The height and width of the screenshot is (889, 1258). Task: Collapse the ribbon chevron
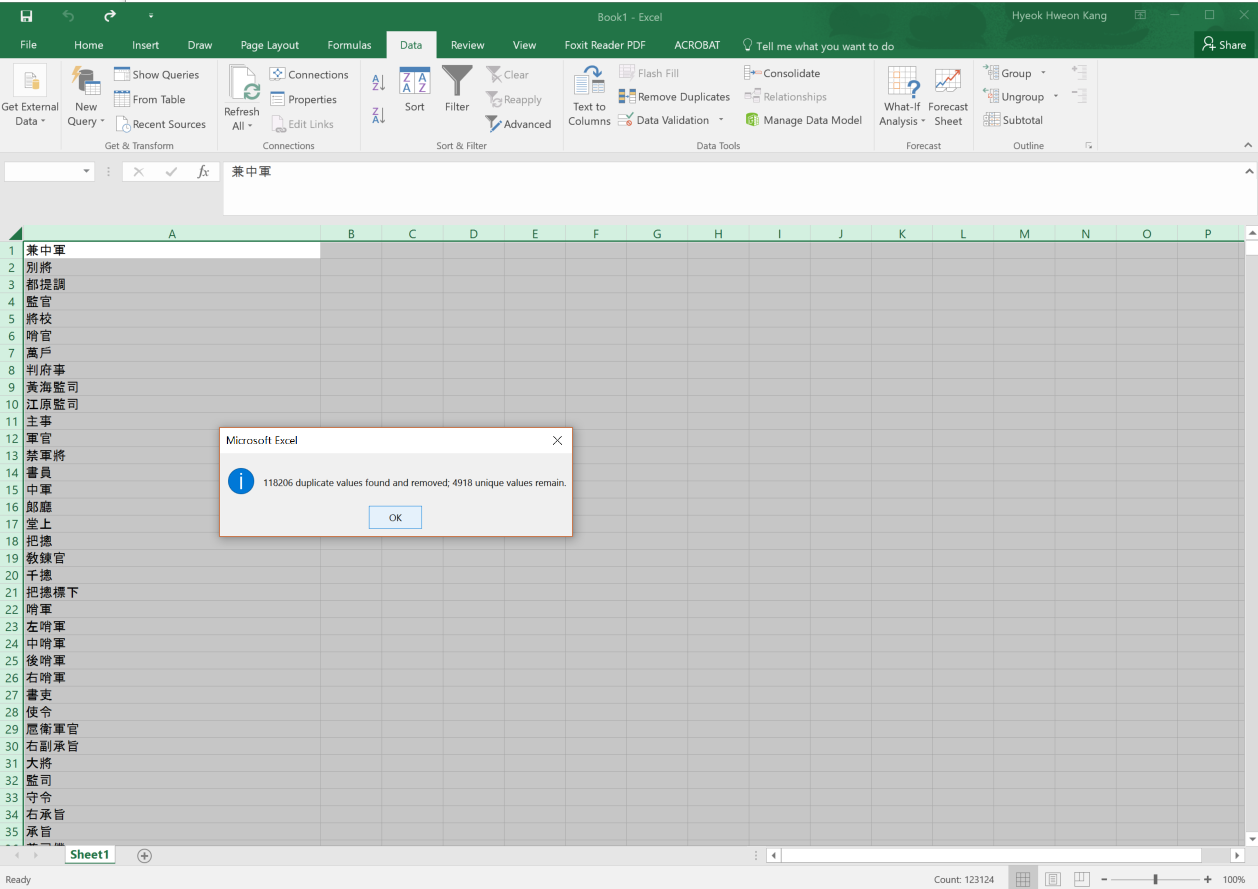pos(1247,146)
